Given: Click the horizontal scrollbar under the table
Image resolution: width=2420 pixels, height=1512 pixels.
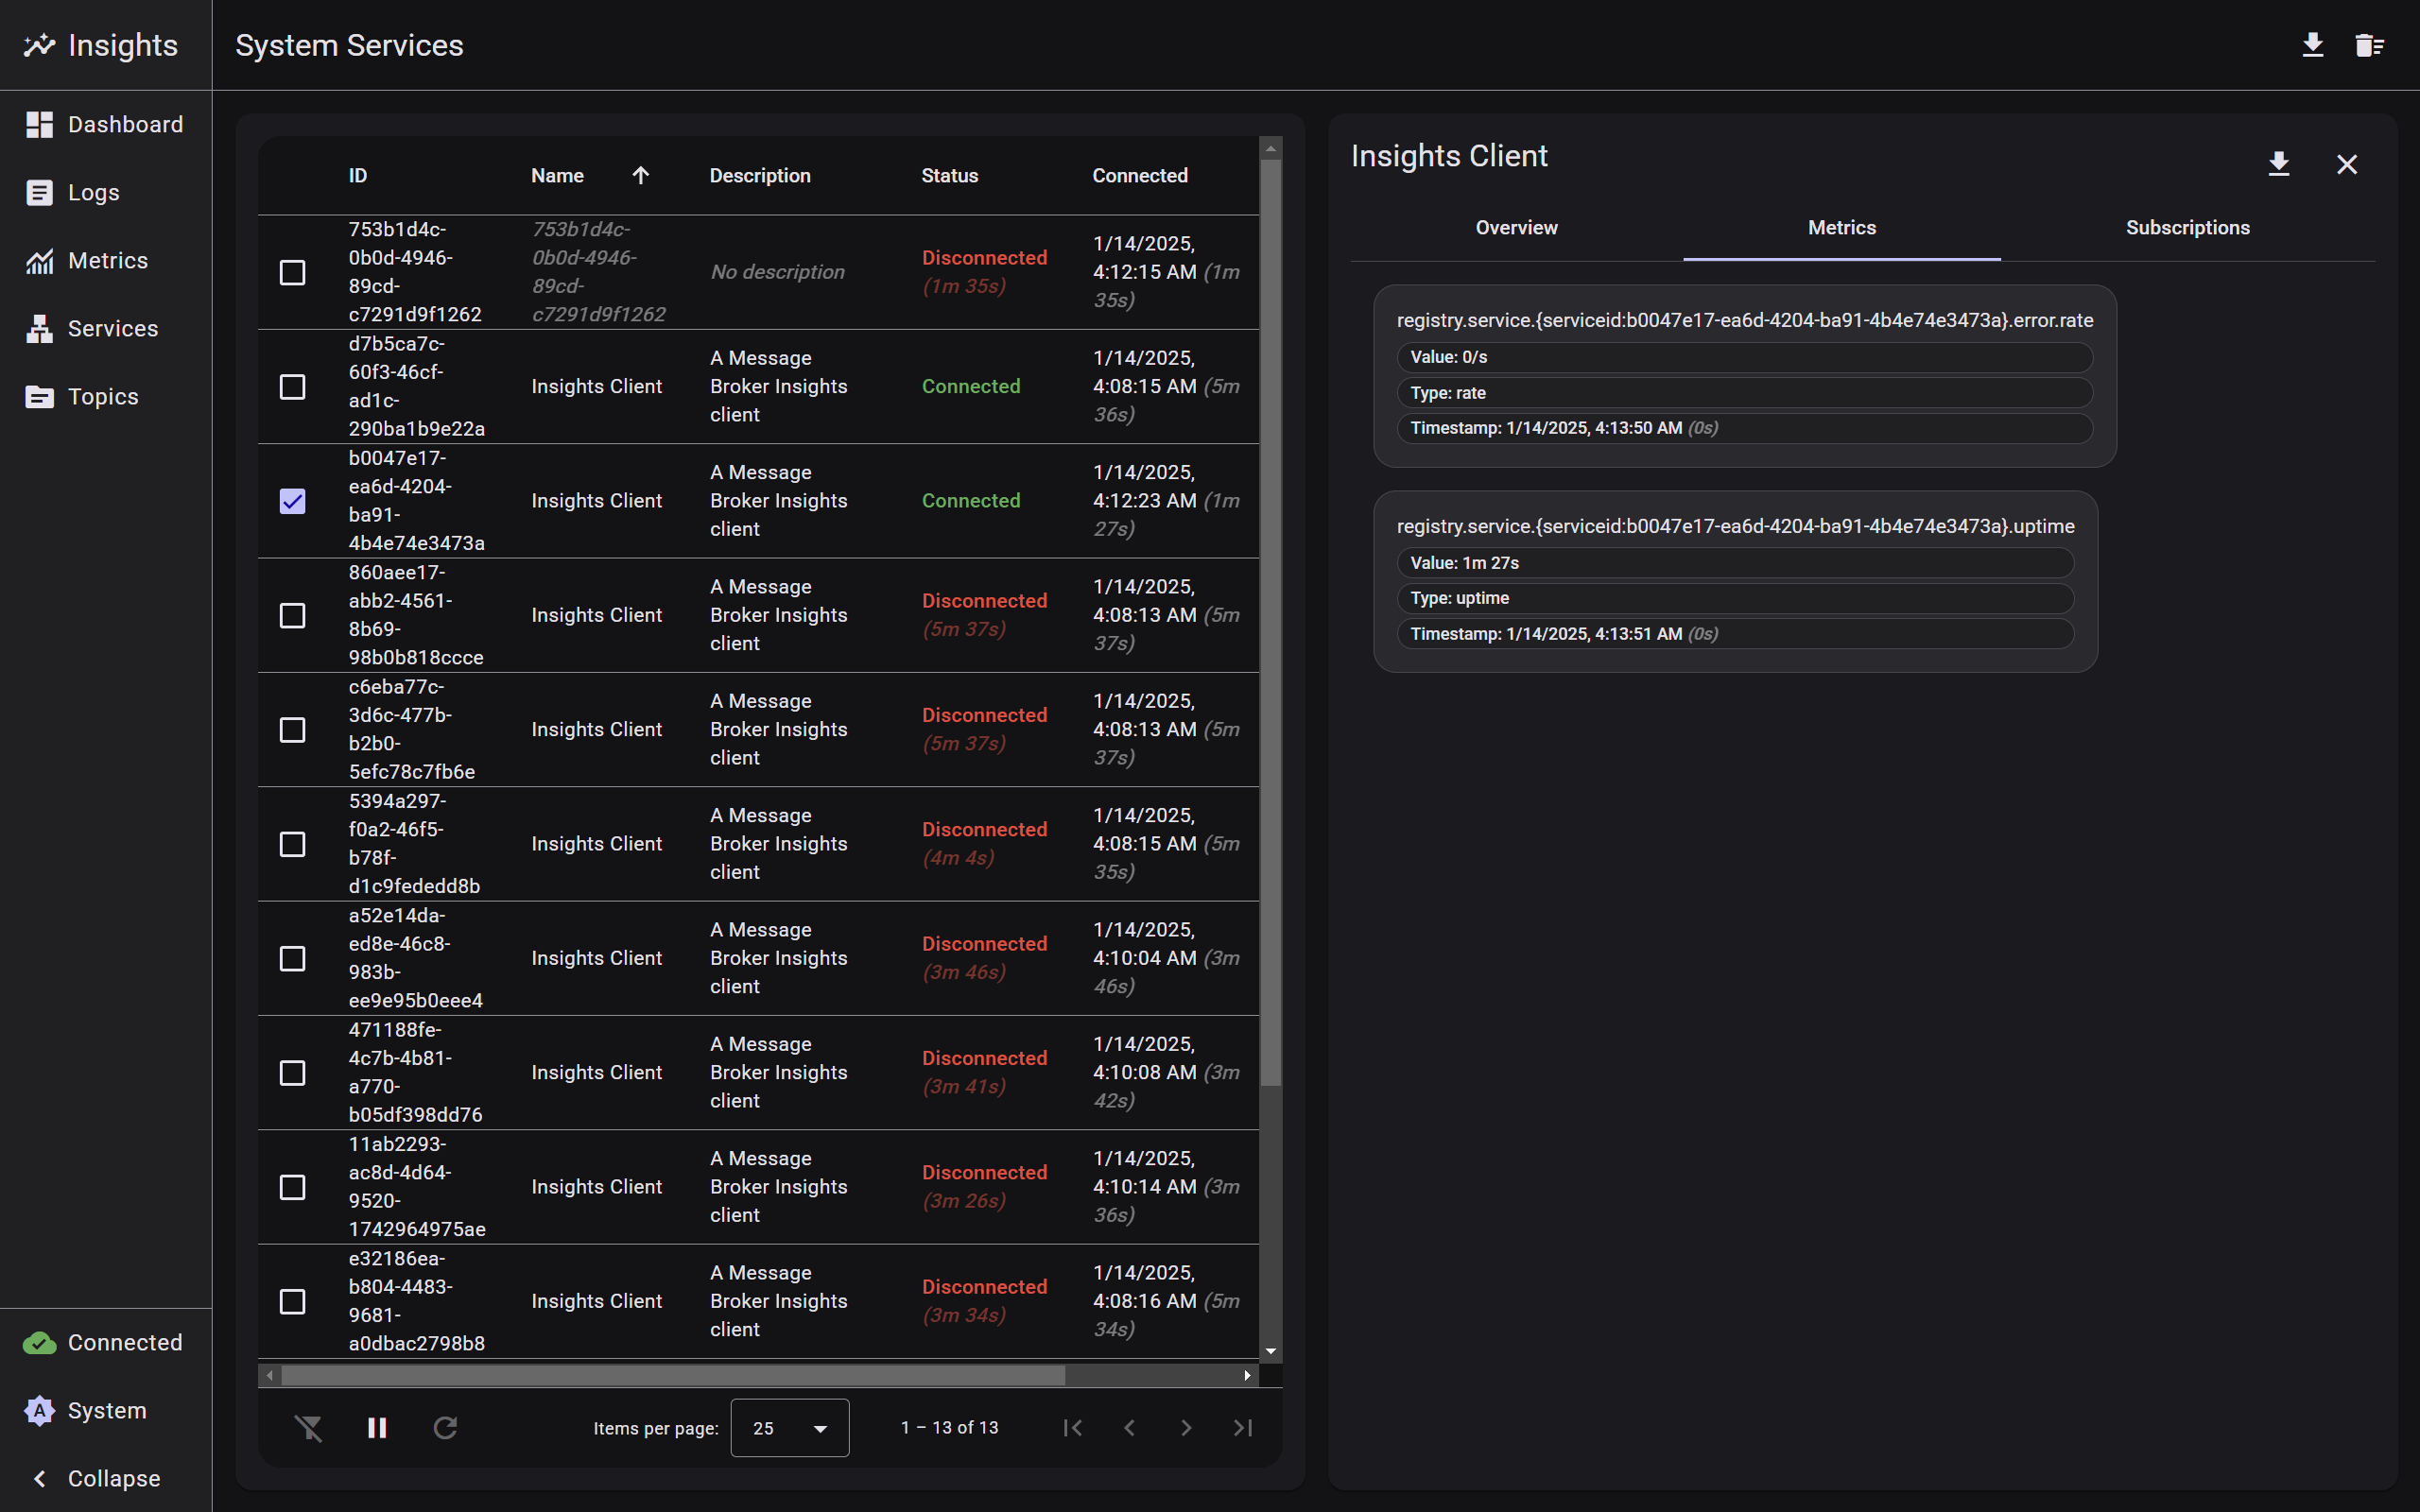Looking at the screenshot, I should click(x=672, y=1375).
